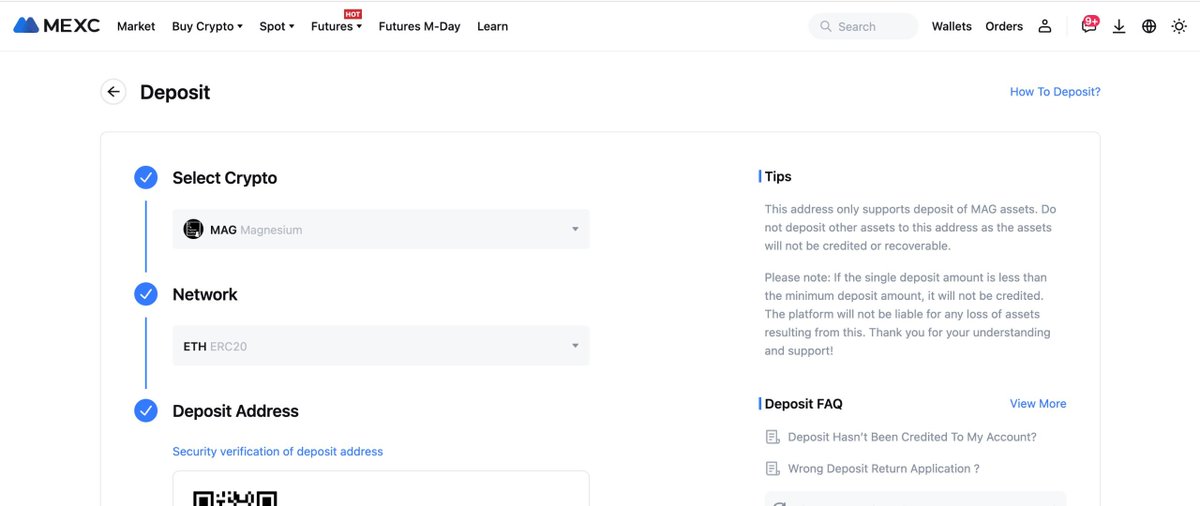Click the Deposit page title
1200x506 pixels.
pos(175,92)
